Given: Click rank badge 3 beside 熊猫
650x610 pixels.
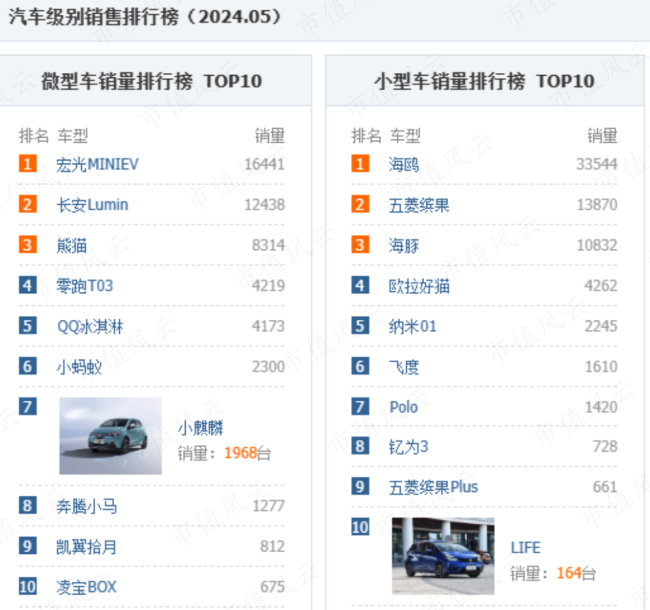Looking at the screenshot, I should click(28, 244).
